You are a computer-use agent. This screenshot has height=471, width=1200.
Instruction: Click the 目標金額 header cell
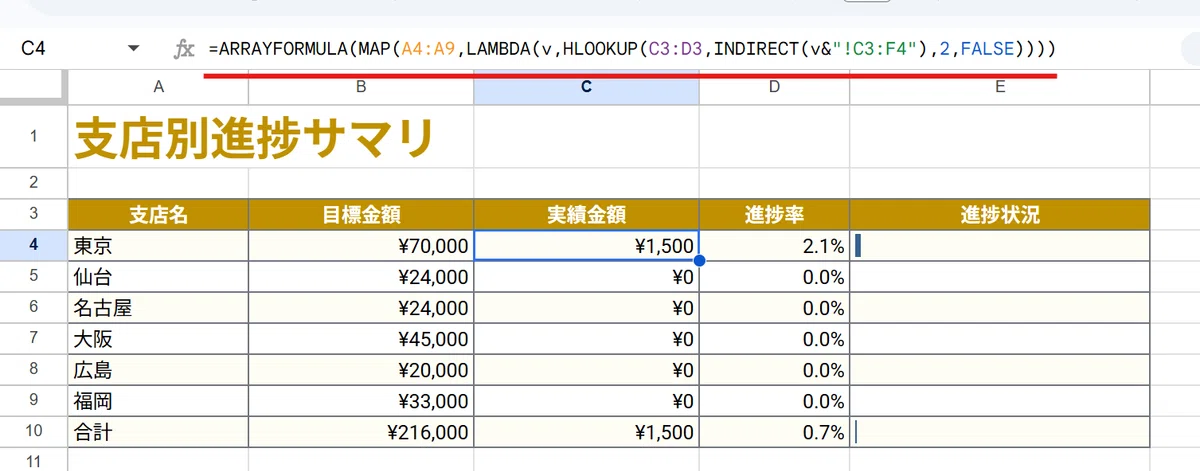tap(361, 214)
